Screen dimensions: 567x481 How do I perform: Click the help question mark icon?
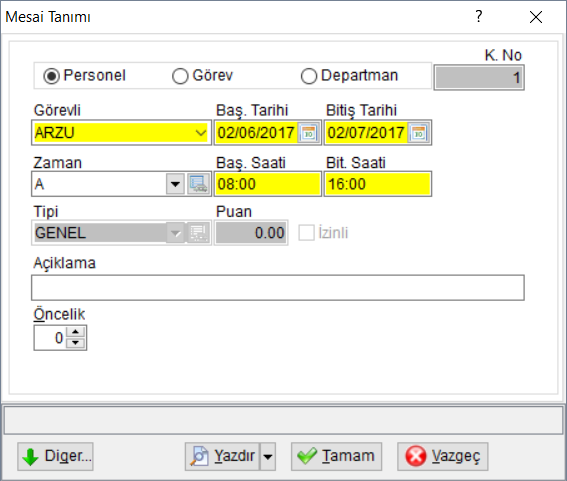tap(479, 17)
